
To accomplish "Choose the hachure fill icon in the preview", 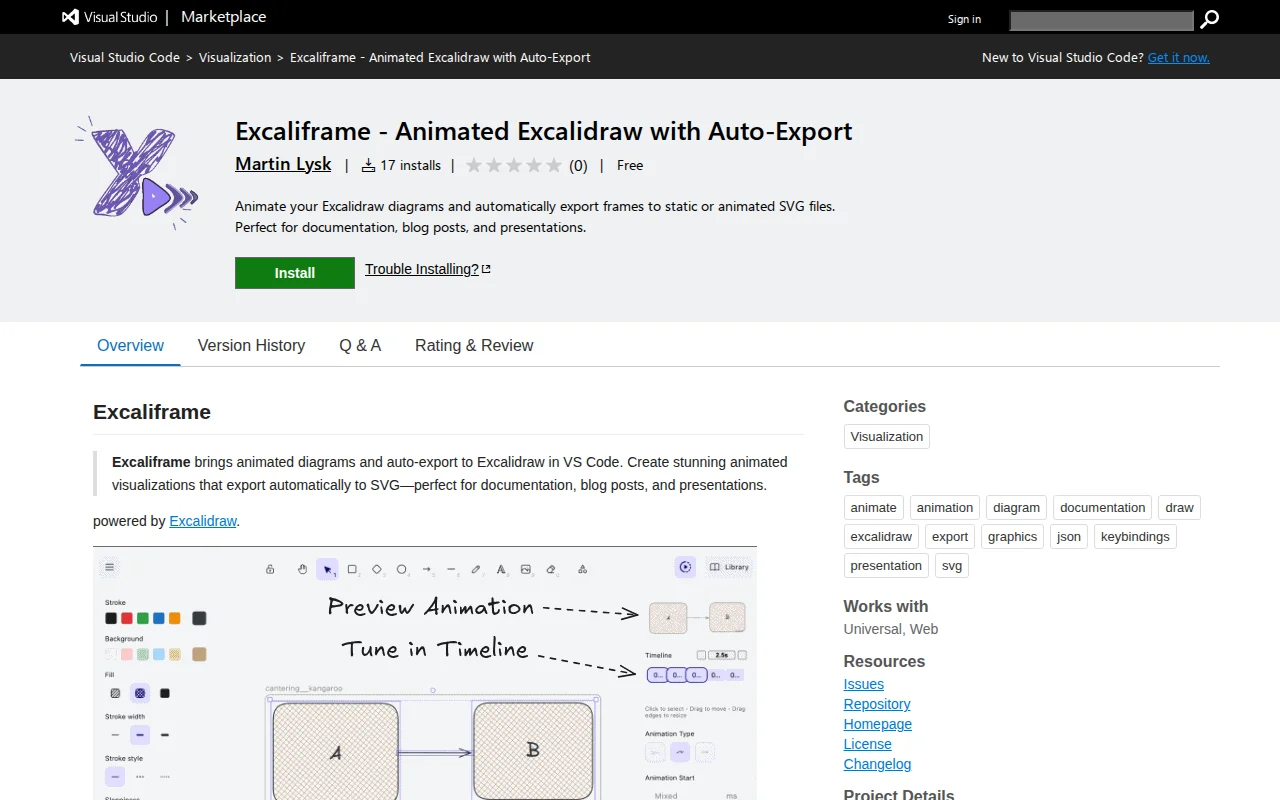I will point(115,693).
